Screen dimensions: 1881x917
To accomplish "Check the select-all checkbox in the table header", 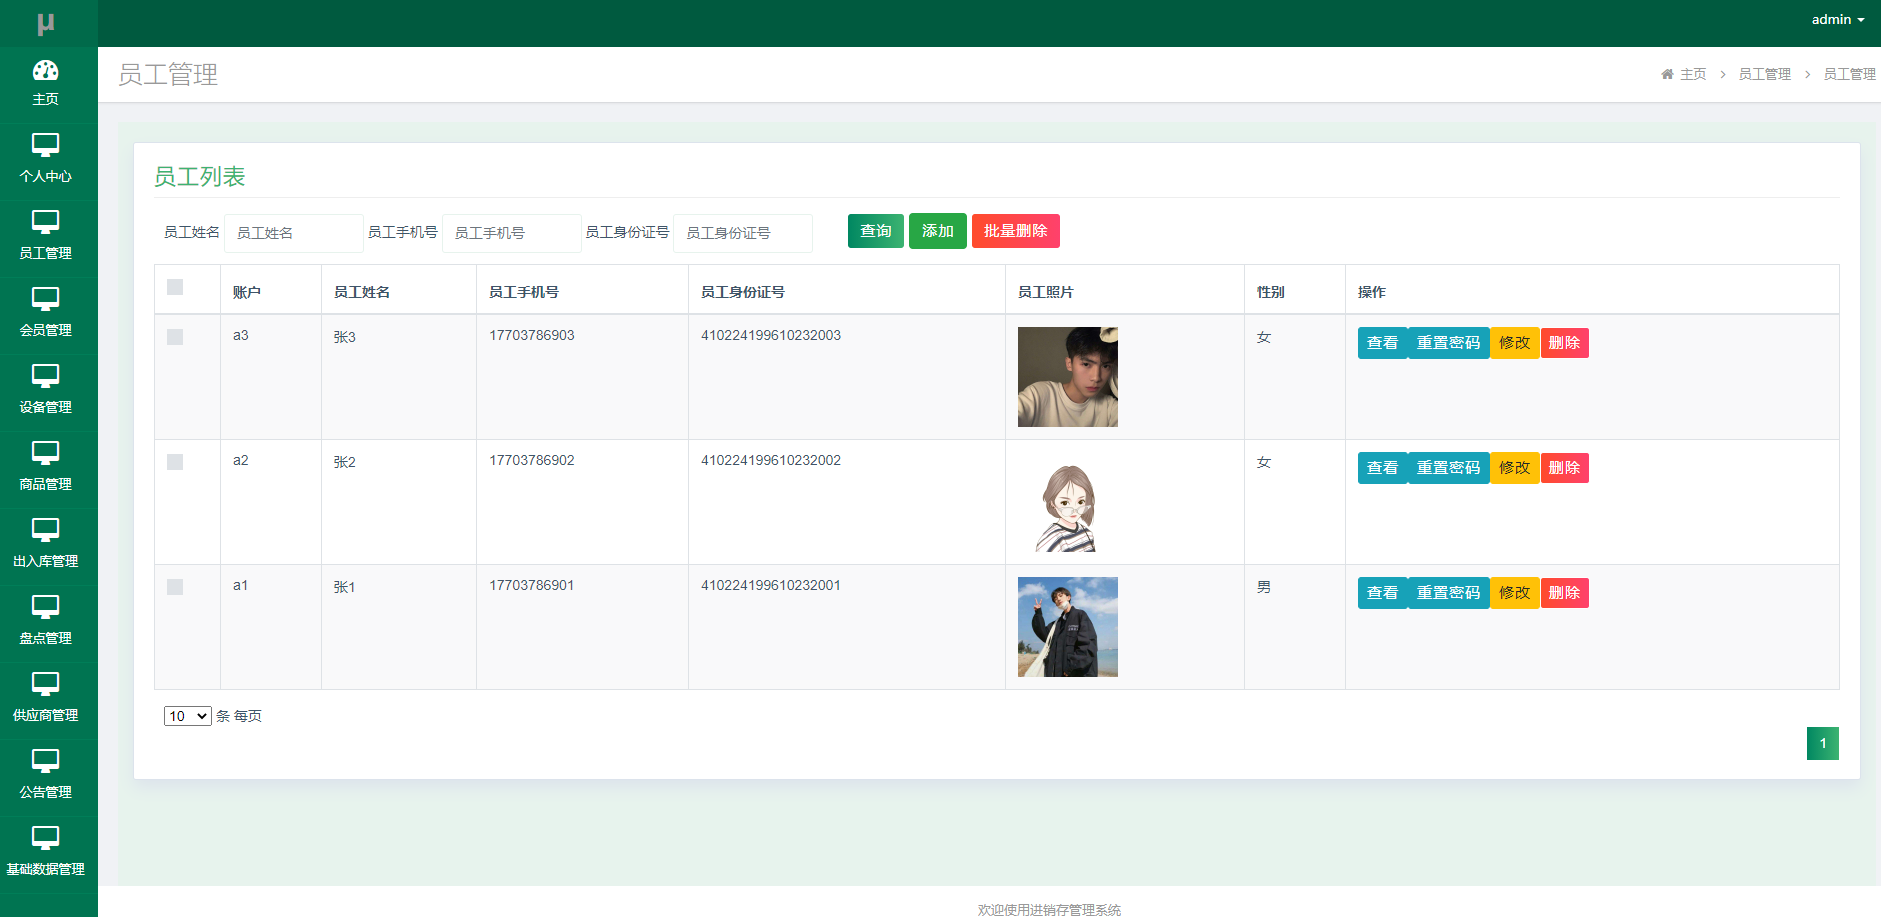I will click(x=175, y=287).
